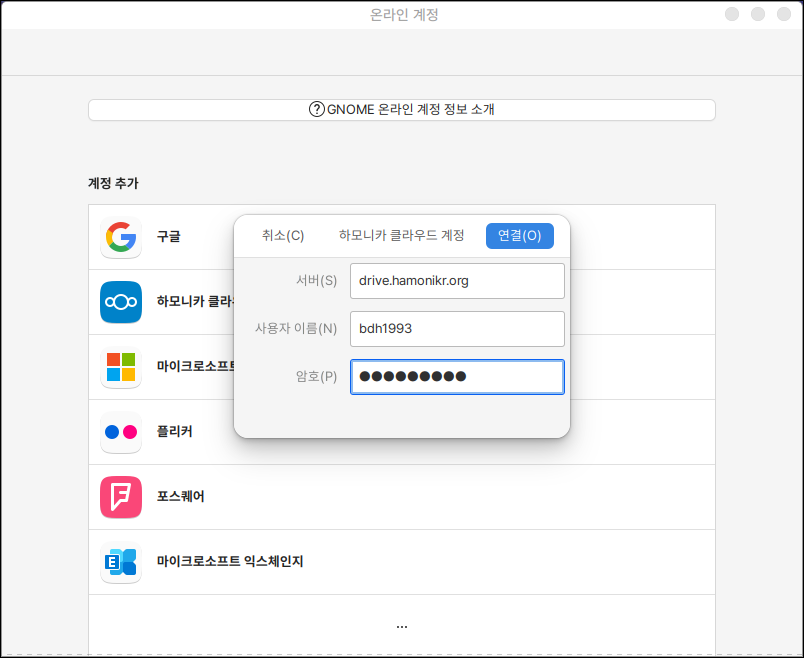Select the 구글 account label
Screen dimensions: 804x658
168,237
